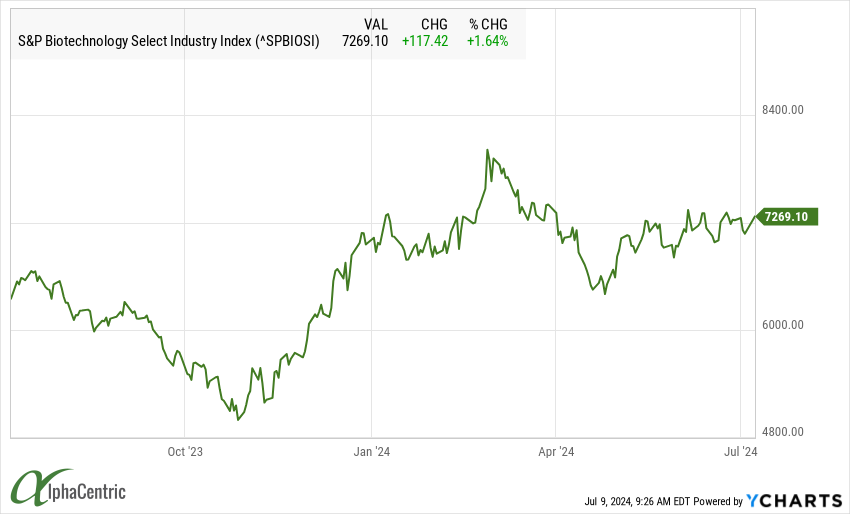This screenshot has width=850, height=514.
Task: Click the 8400.00 y-axis label
Action: (x=783, y=110)
